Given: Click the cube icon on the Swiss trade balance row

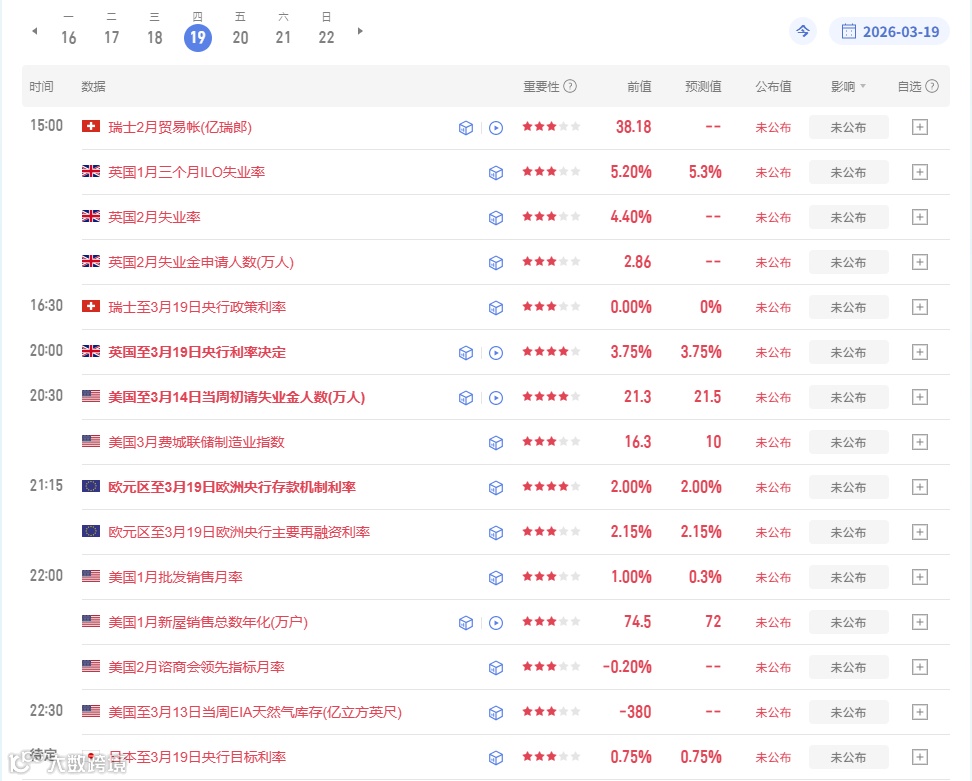Looking at the screenshot, I should coord(466,127).
